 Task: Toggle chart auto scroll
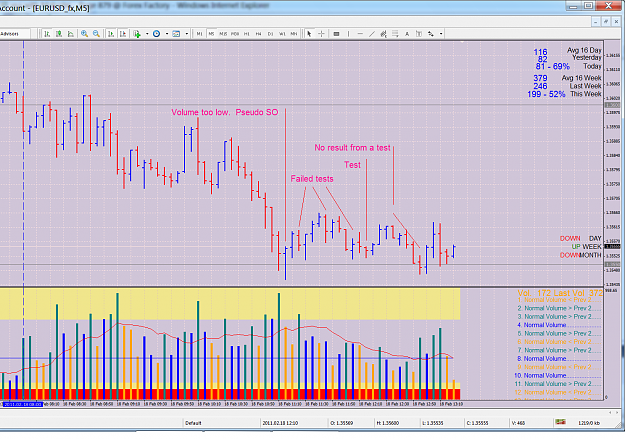(x=111, y=34)
